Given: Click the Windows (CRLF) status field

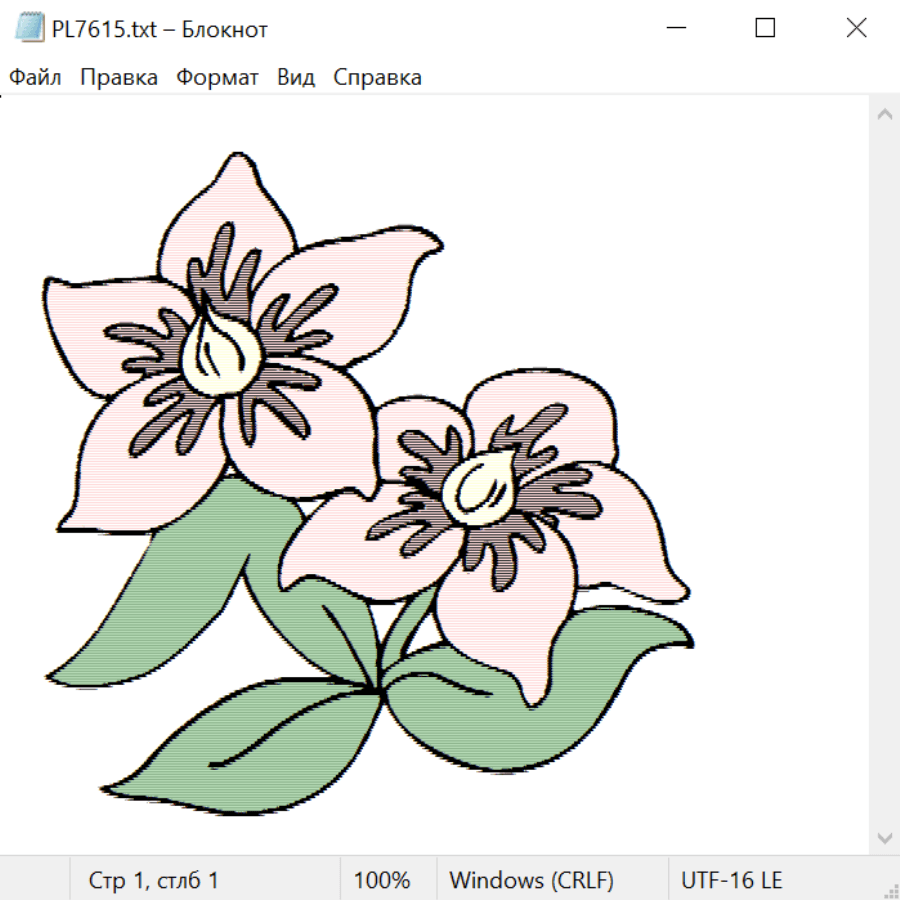Looking at the screenshot, I should [531, 881].
